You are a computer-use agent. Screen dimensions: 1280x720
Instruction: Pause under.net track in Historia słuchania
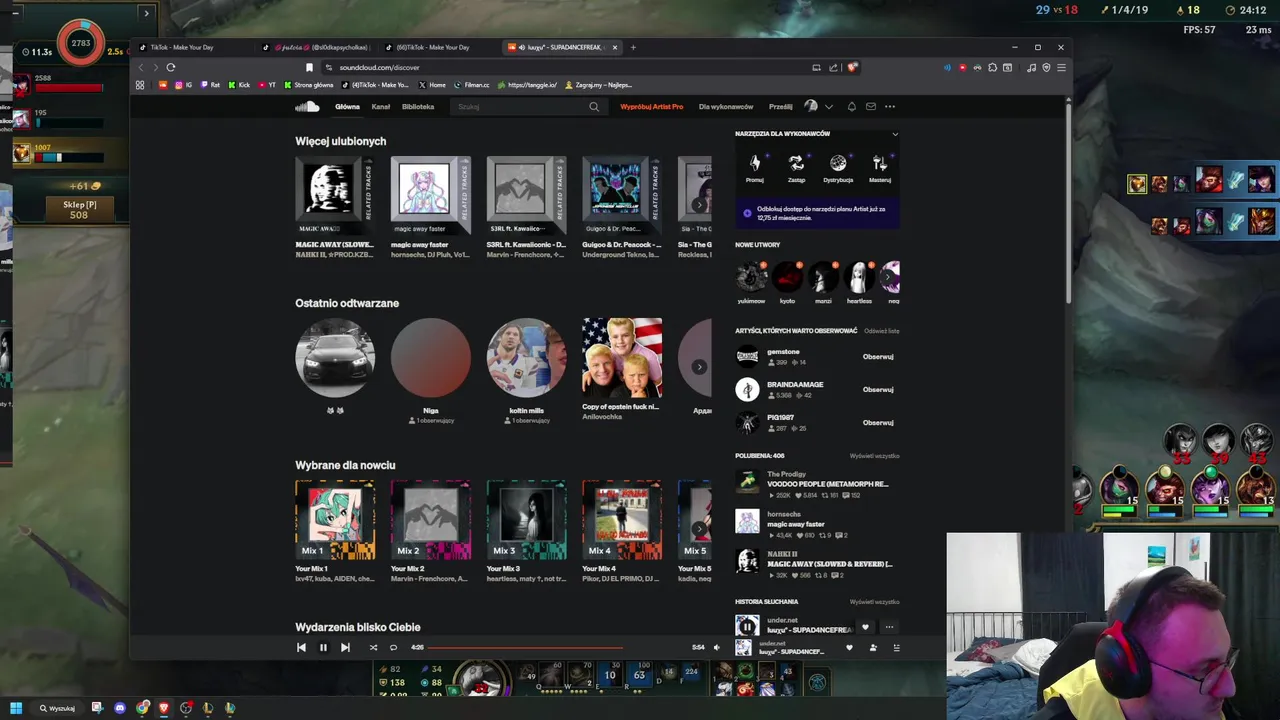coord(747,626)
